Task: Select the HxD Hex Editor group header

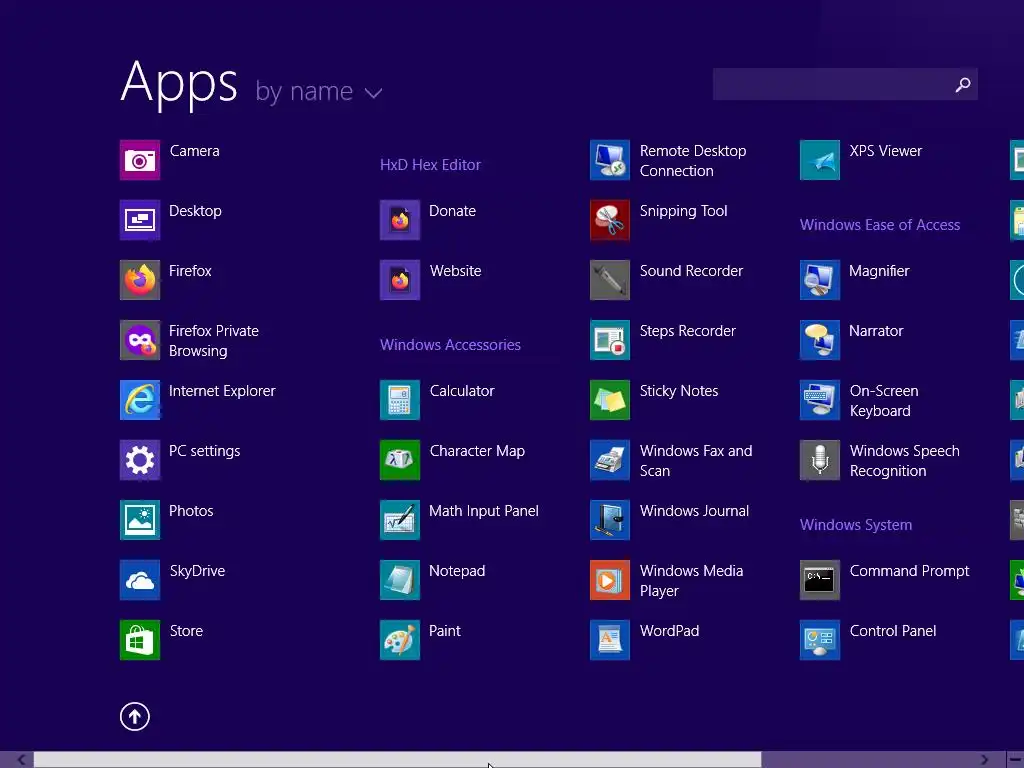Action: pyautogui.click(x=430, y=165)
